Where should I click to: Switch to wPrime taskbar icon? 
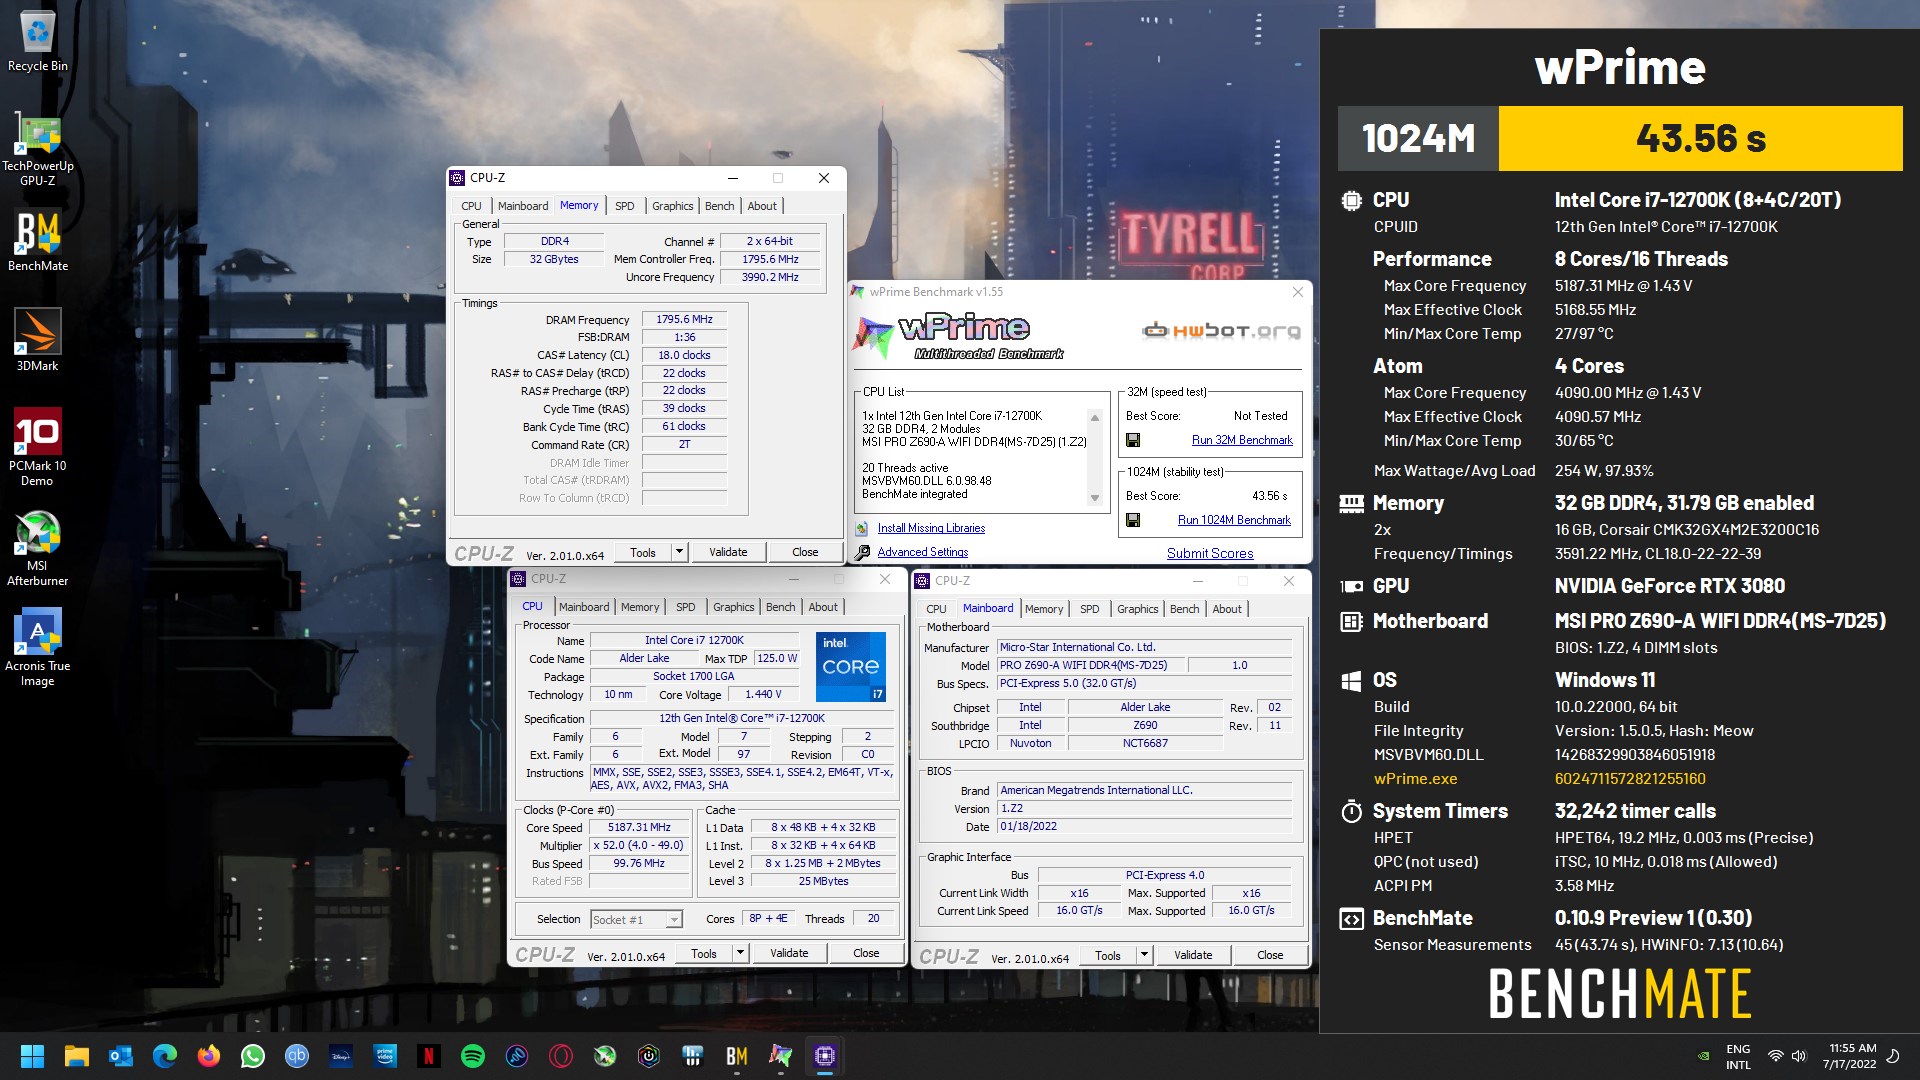[781, 1056]
